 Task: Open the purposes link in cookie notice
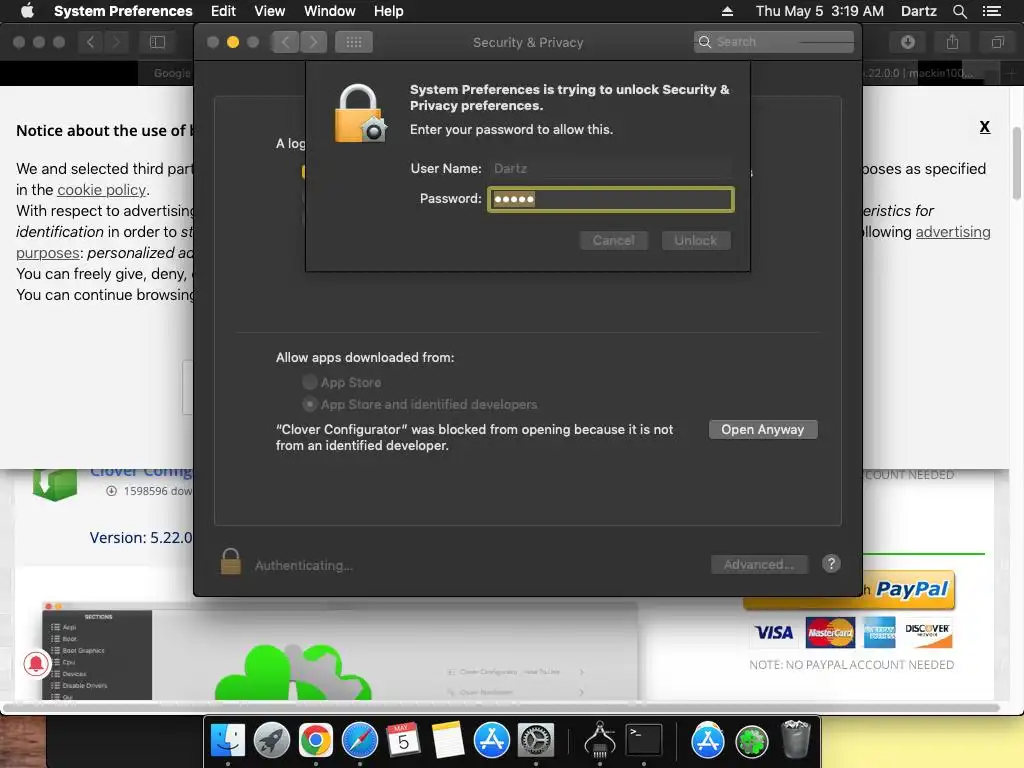coord(48,253)
